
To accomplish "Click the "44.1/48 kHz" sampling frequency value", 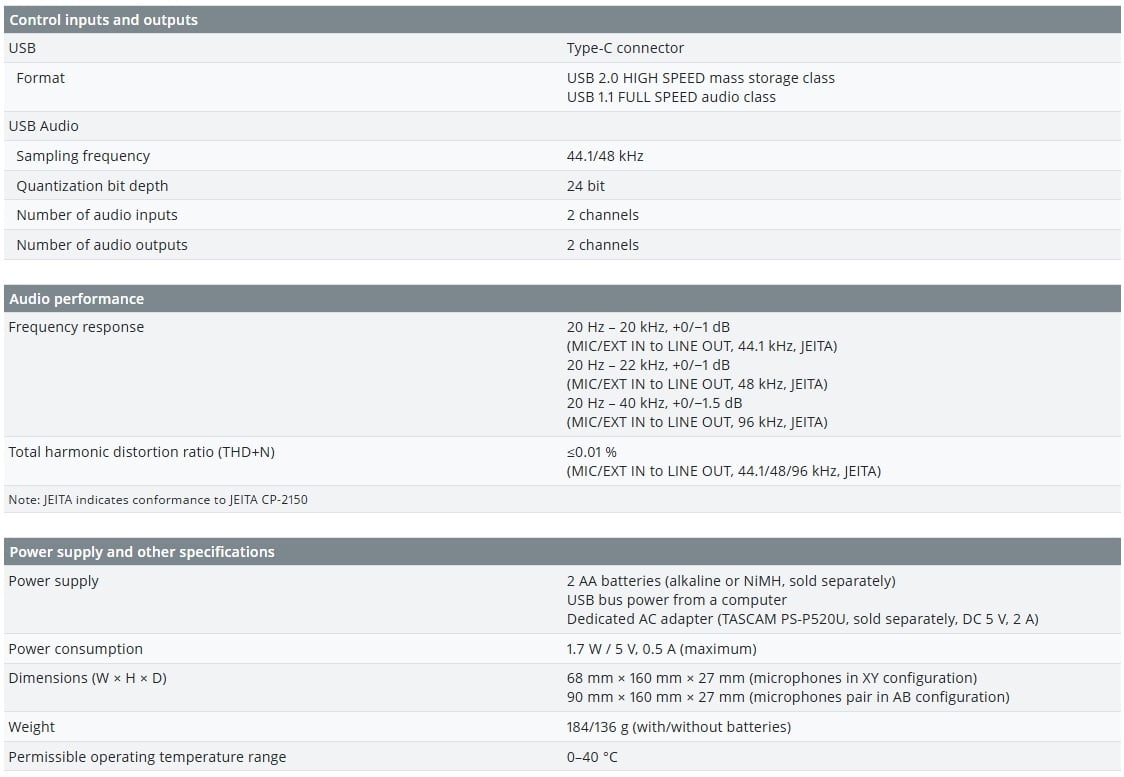I will (605, 156).
